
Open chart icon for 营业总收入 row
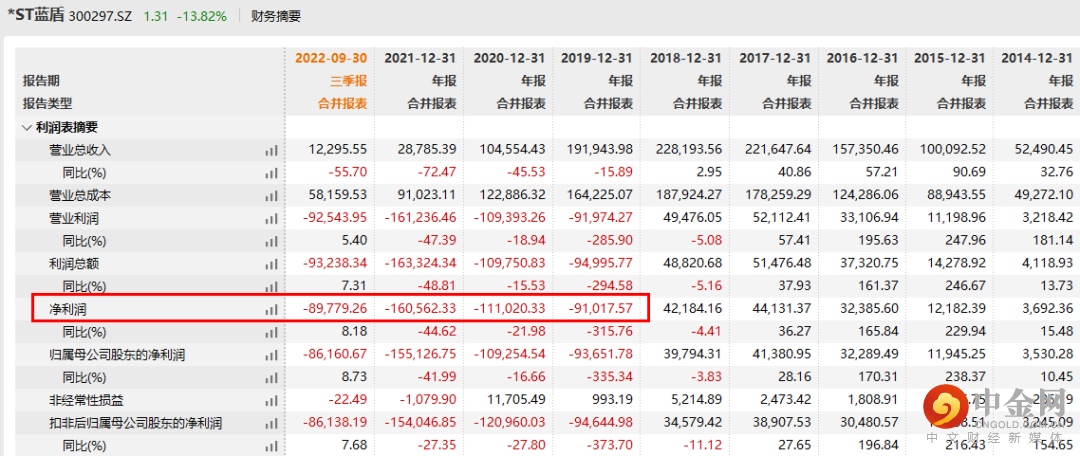[271, 150]
